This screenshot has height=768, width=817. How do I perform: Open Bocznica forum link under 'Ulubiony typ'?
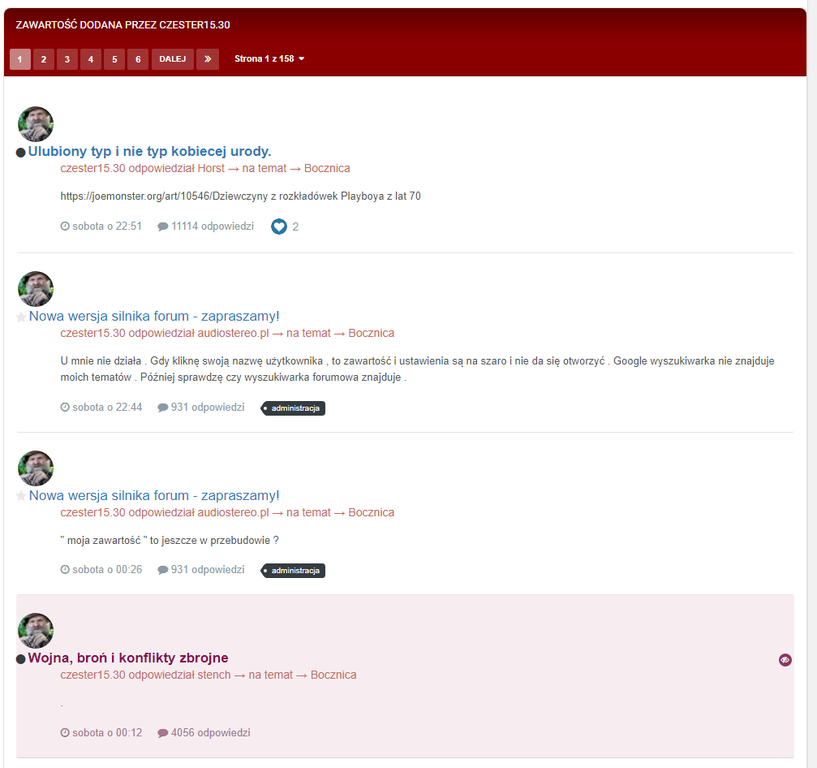[x=327, y=168]
